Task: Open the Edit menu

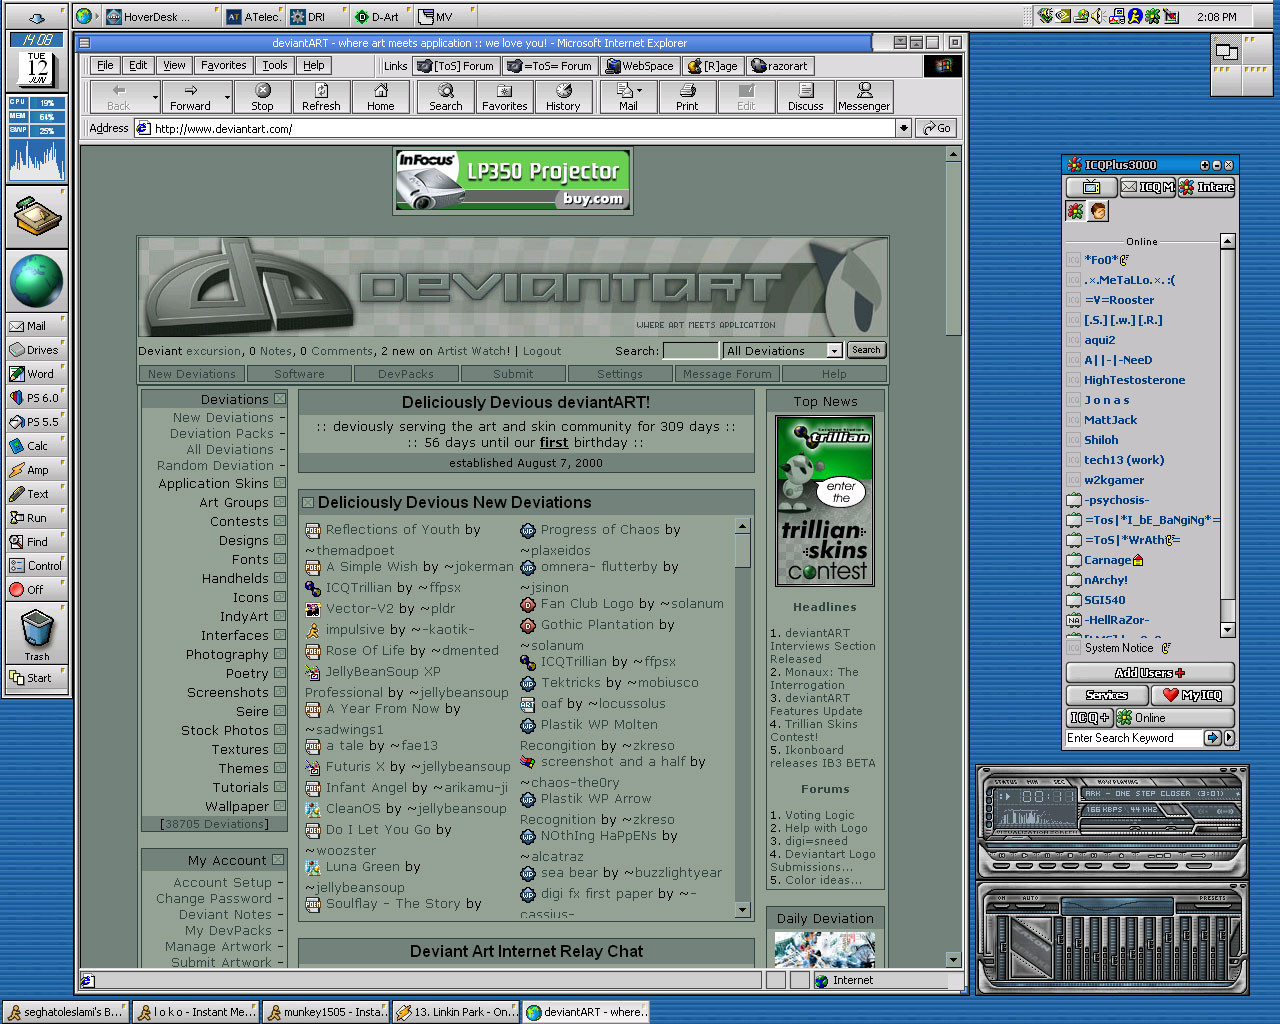Action: (138, 66)
